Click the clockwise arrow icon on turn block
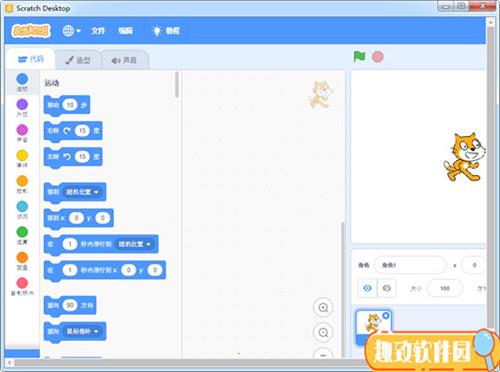The height and width of the screenshot is (372, 500). click(67, 131)
